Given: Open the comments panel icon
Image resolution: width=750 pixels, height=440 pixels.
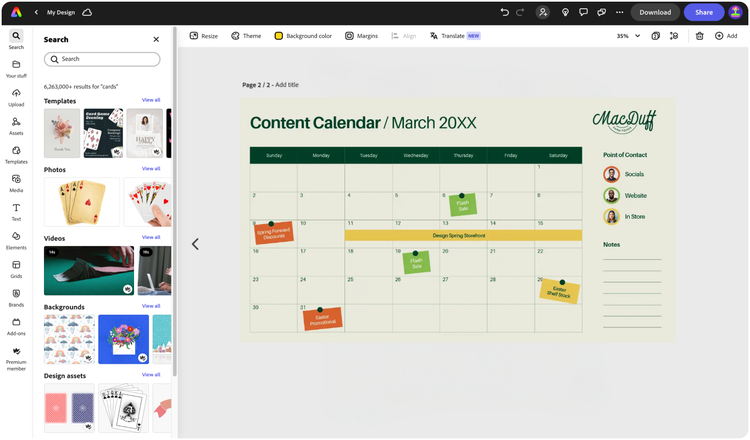Looking at the screenshot, I should [583, 12].
